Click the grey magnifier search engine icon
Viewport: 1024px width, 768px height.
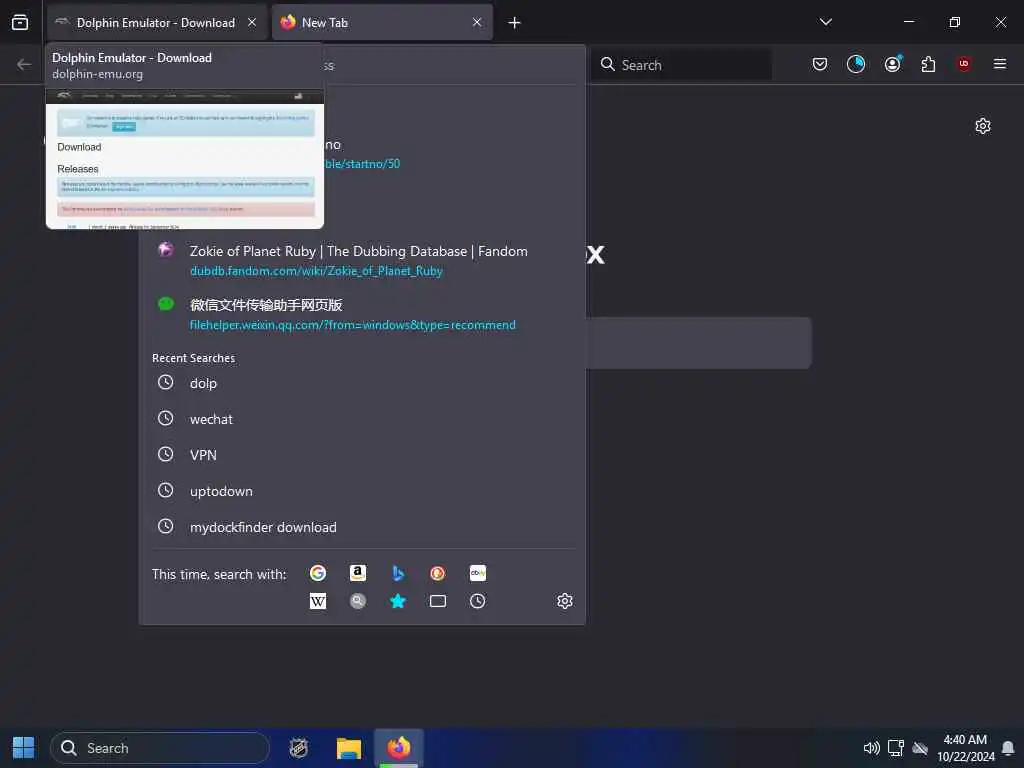point(358,601)
